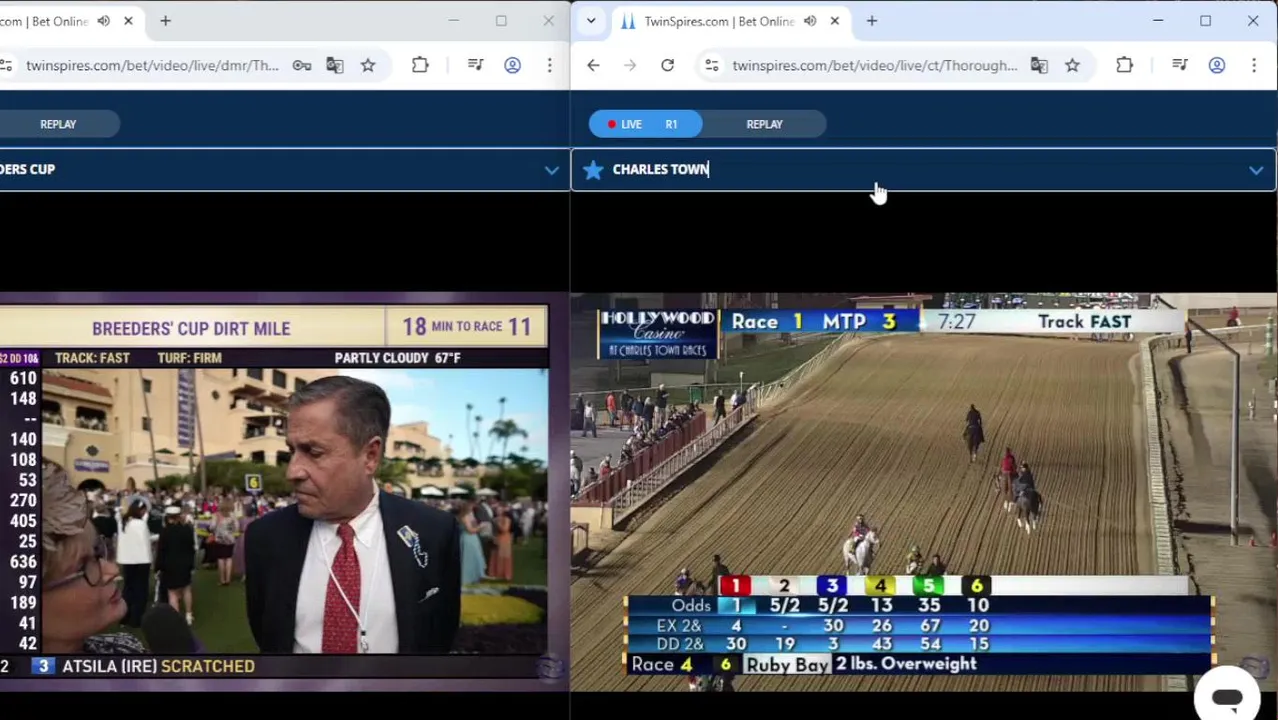Open a new tab in right window

tap(871, 21)
